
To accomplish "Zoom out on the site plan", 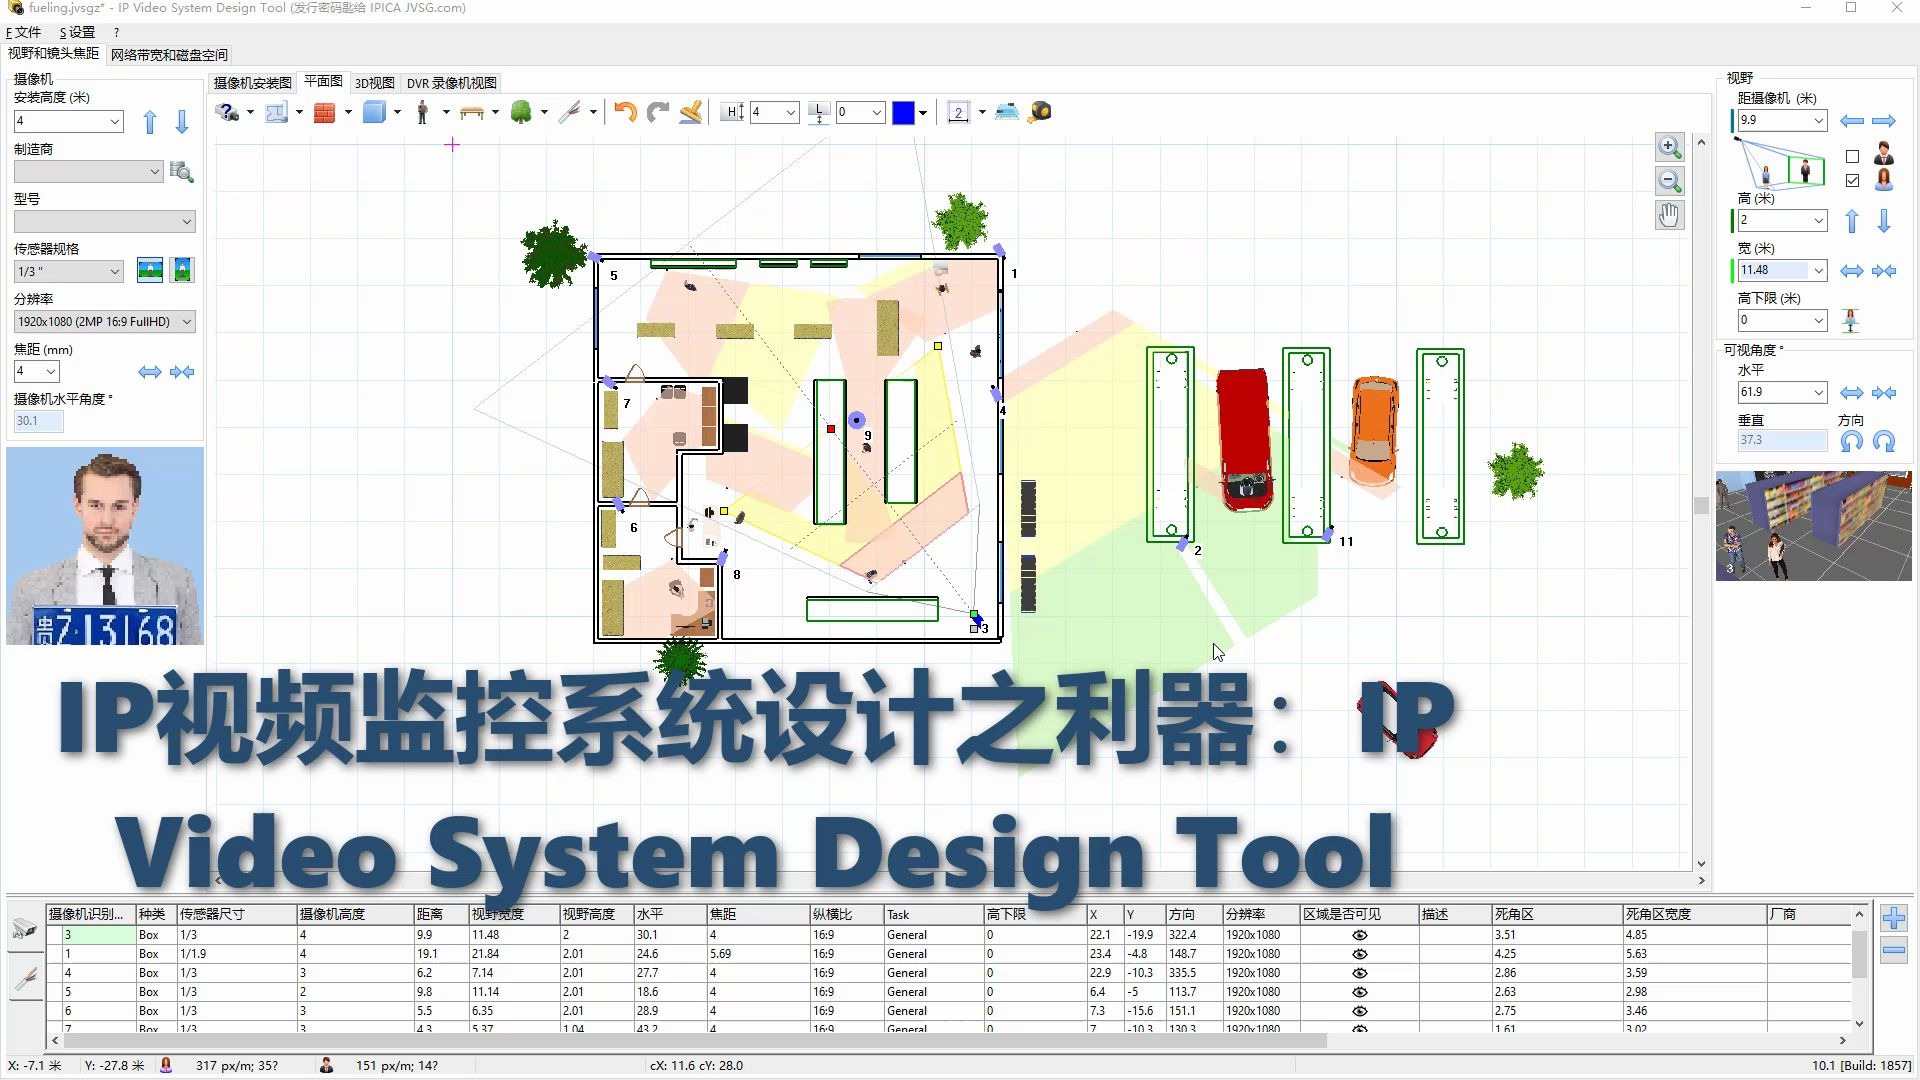I will tap(1669, 181).
